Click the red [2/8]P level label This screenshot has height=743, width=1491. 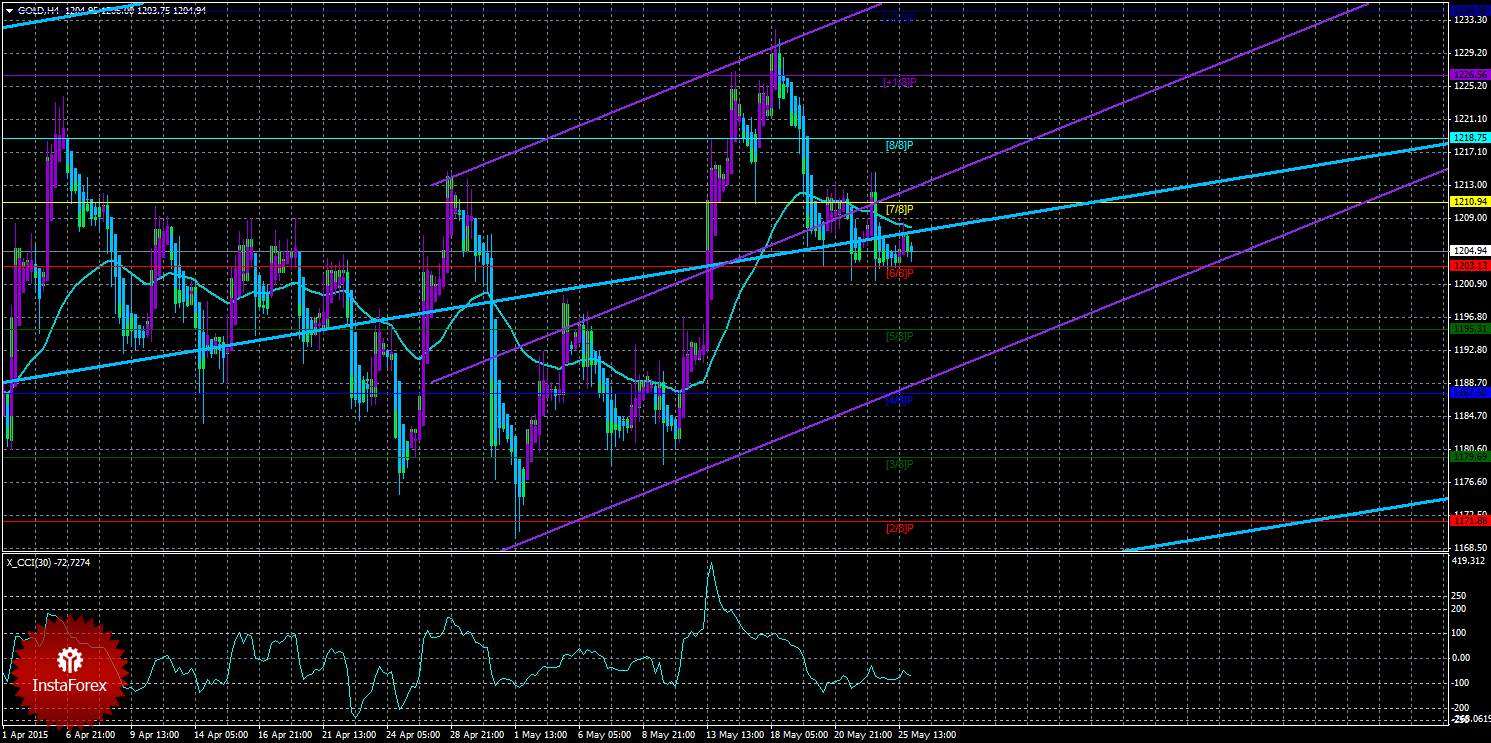pos(900,528)
